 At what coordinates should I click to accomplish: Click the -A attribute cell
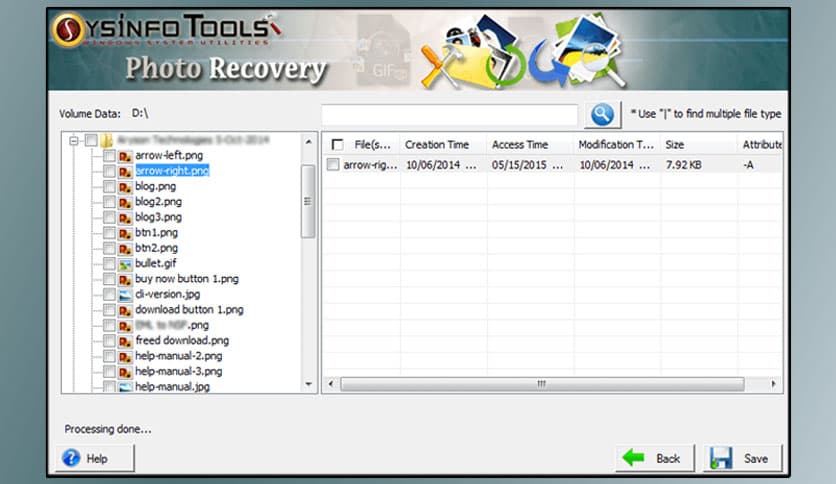tap(748, 165)
